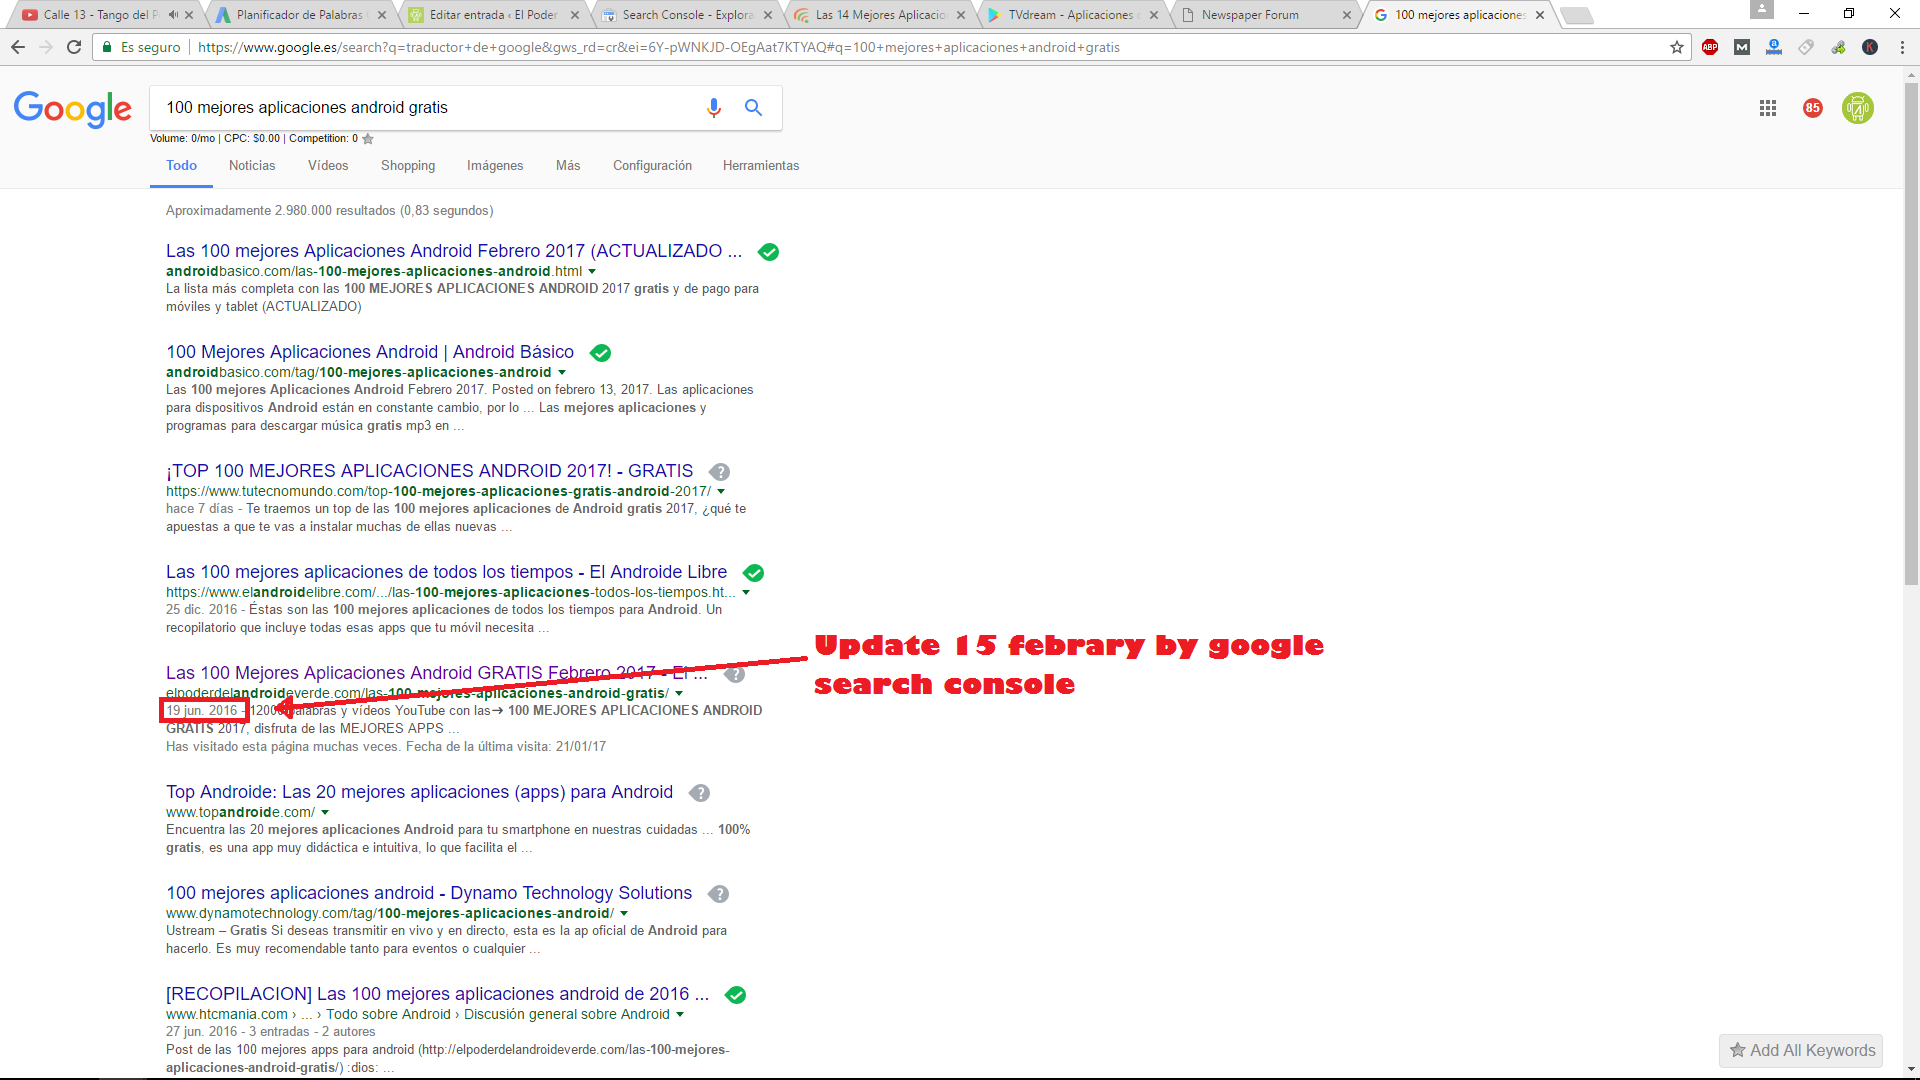The width and height of the screenshot is (1920, 1080).
Task: Switch to the Planificador de Palabras browser tab
Action: pyautogui.click(x=301, y=15)
